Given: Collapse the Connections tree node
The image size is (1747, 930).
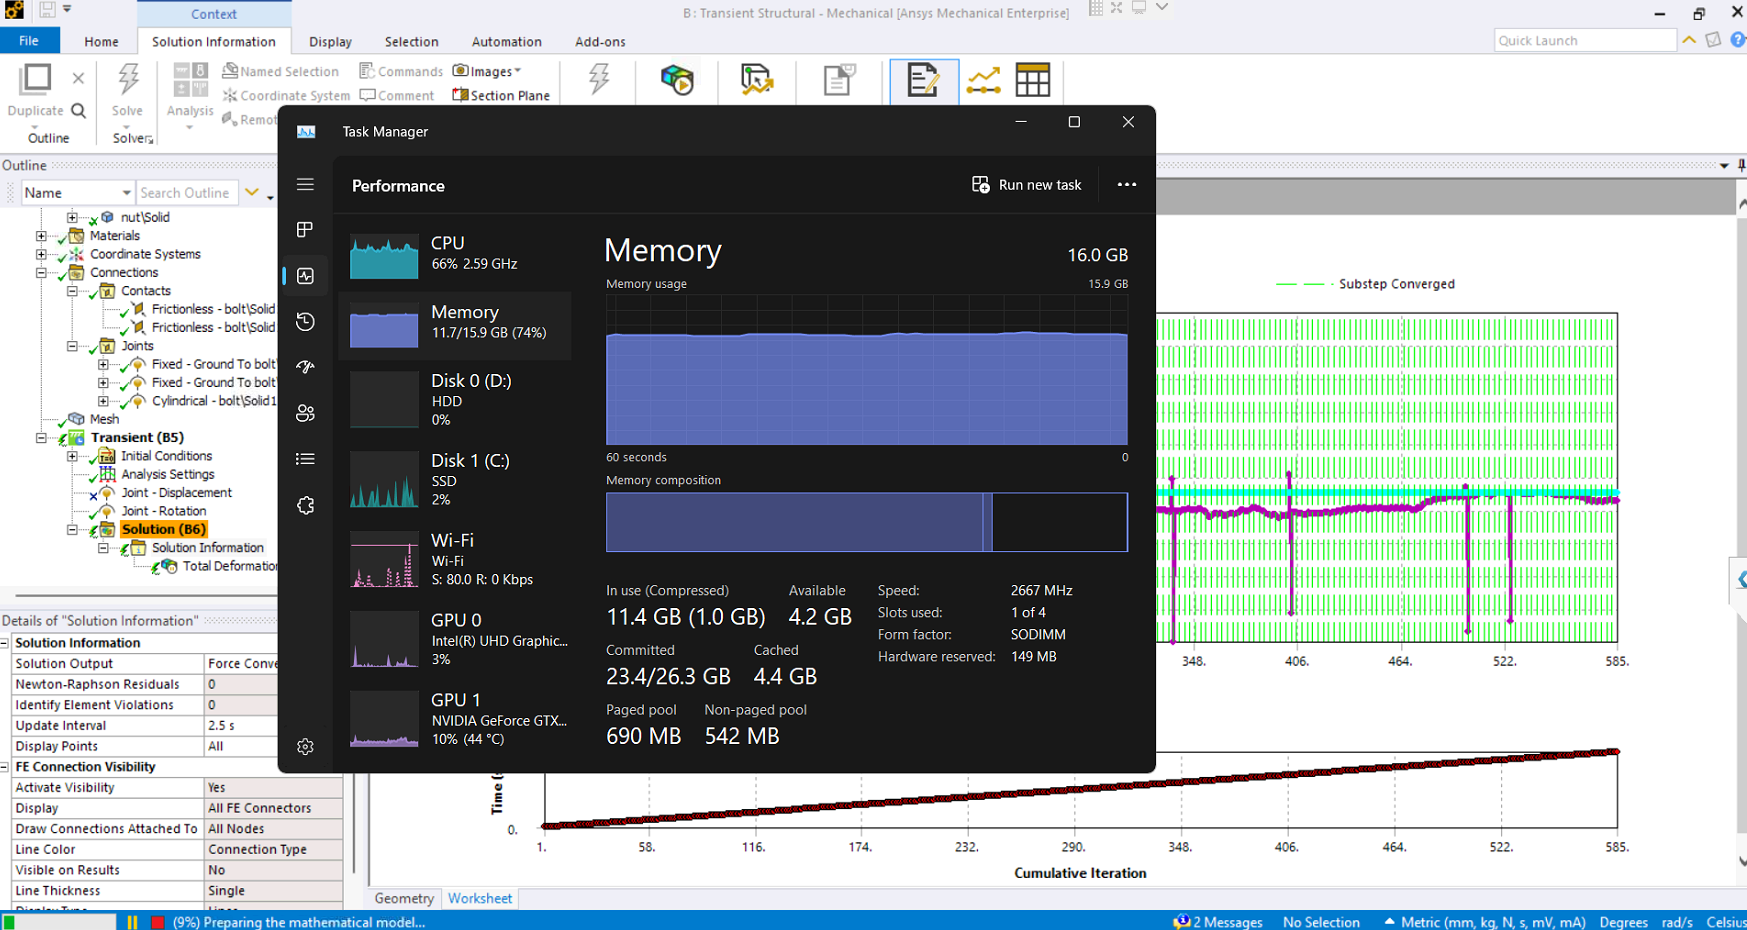Looking at the screenshot, I should [x=41, y=273].
